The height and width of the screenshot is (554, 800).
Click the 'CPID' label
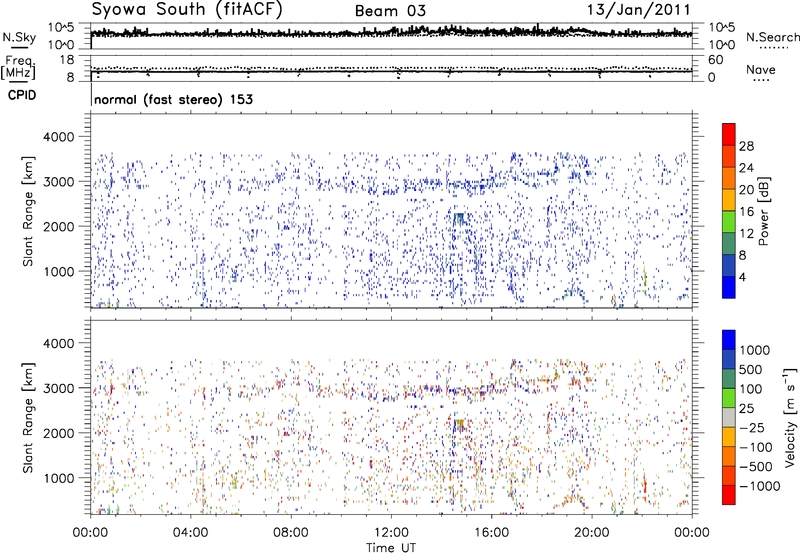click(22, 95)
